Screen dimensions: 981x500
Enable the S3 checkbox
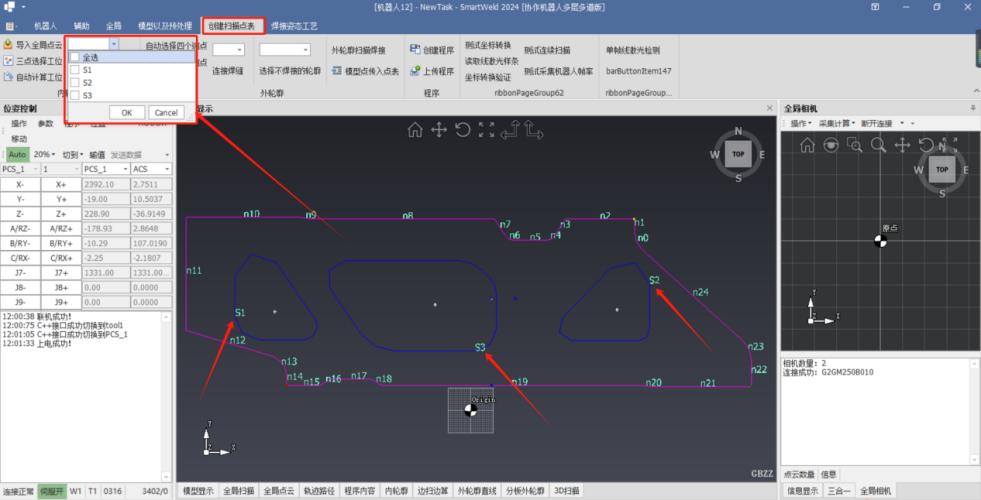click(75, 95)
